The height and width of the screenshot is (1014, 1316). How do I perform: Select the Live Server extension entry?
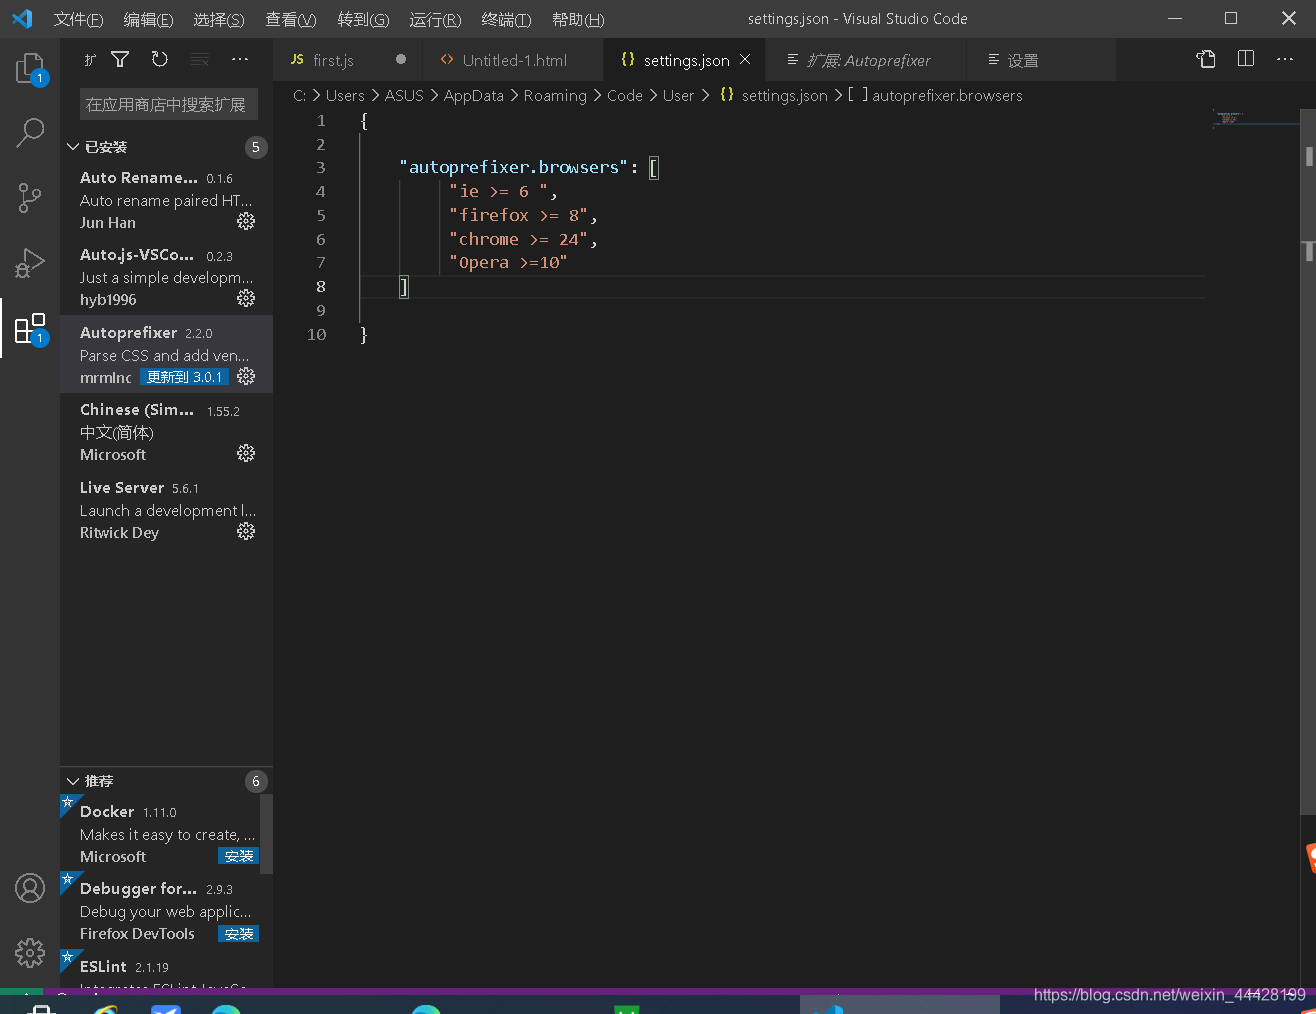(166, 509)
